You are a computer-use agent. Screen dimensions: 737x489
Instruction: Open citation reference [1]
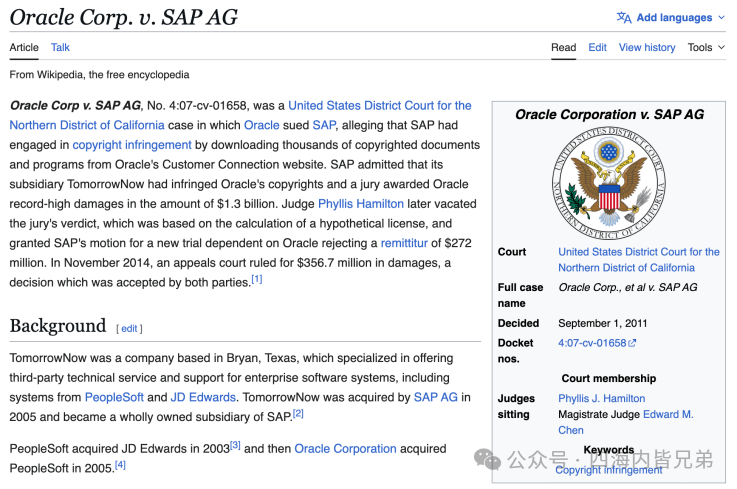click(257, 279)
